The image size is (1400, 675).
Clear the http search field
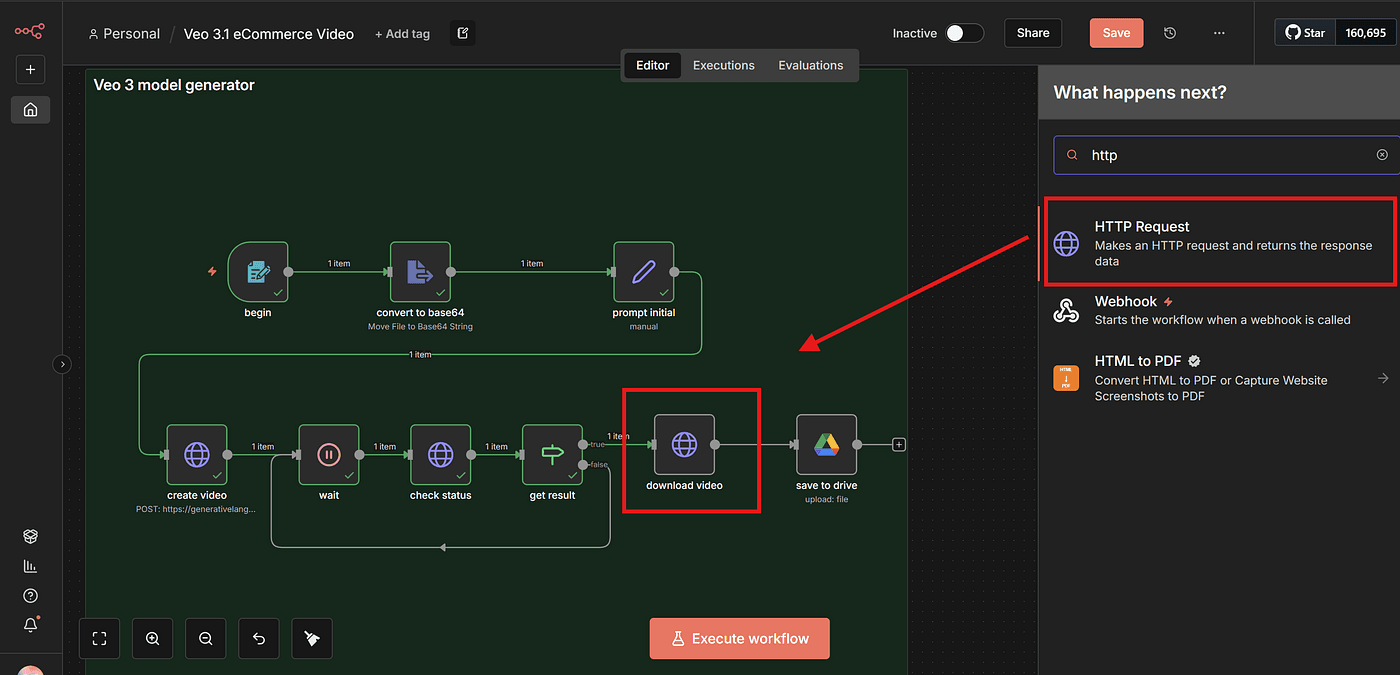[x=1382, y=155]
